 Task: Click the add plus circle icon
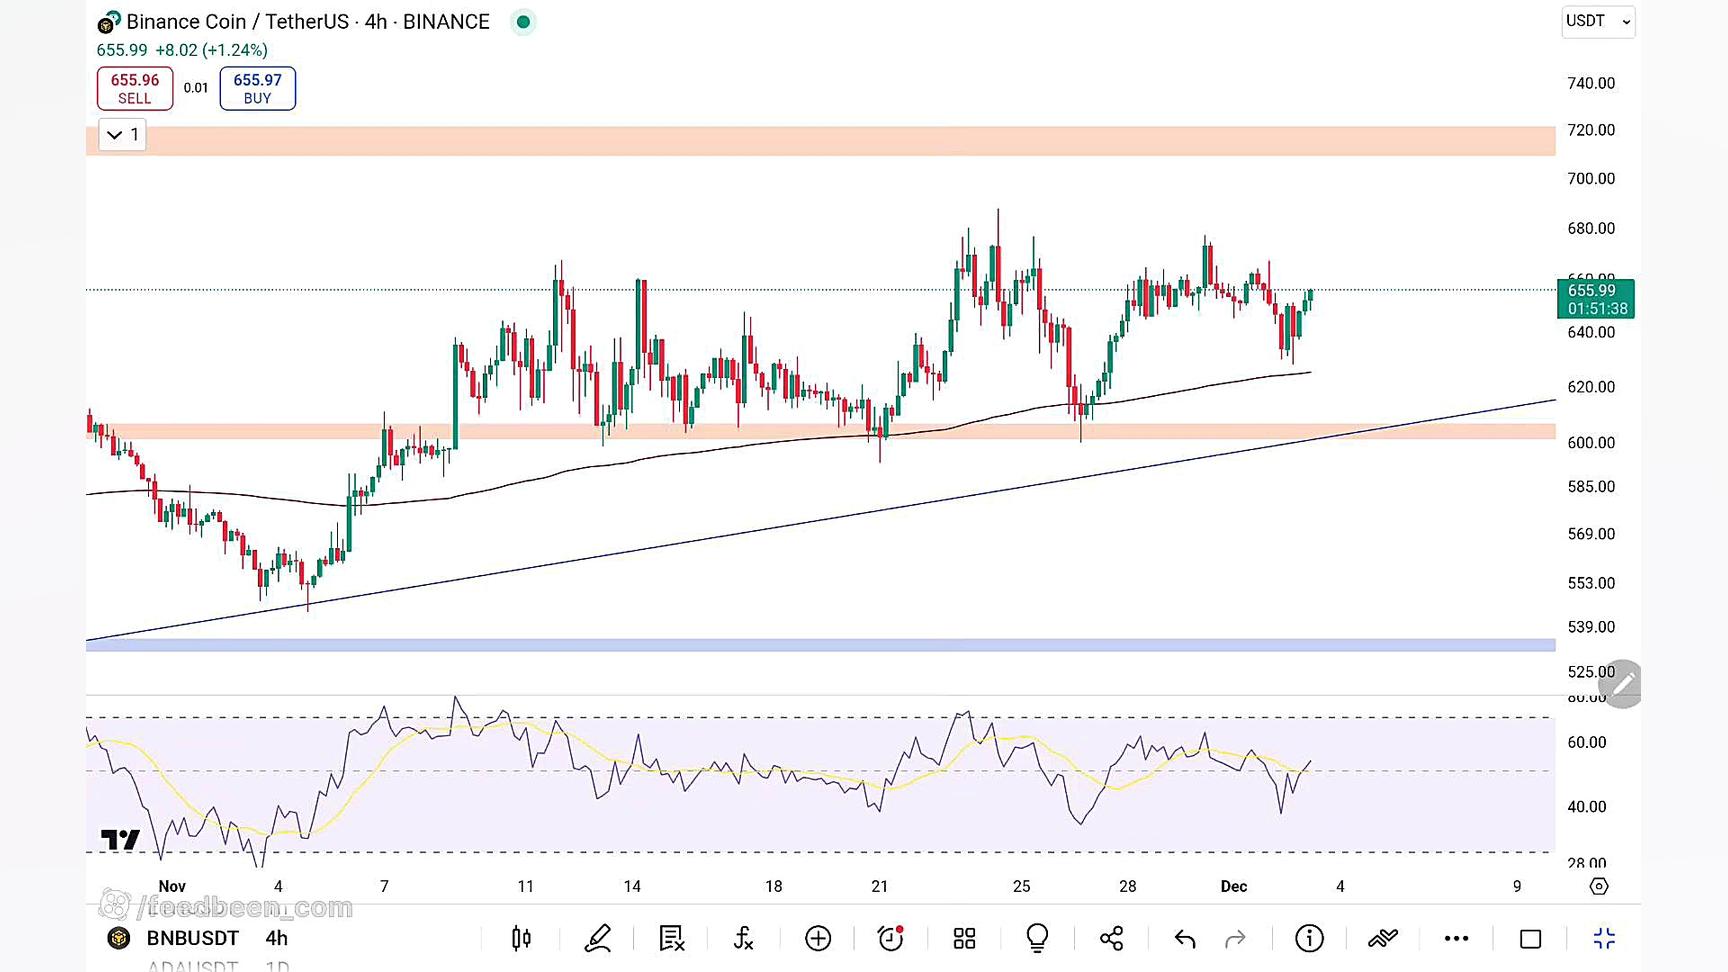point(818,938)
